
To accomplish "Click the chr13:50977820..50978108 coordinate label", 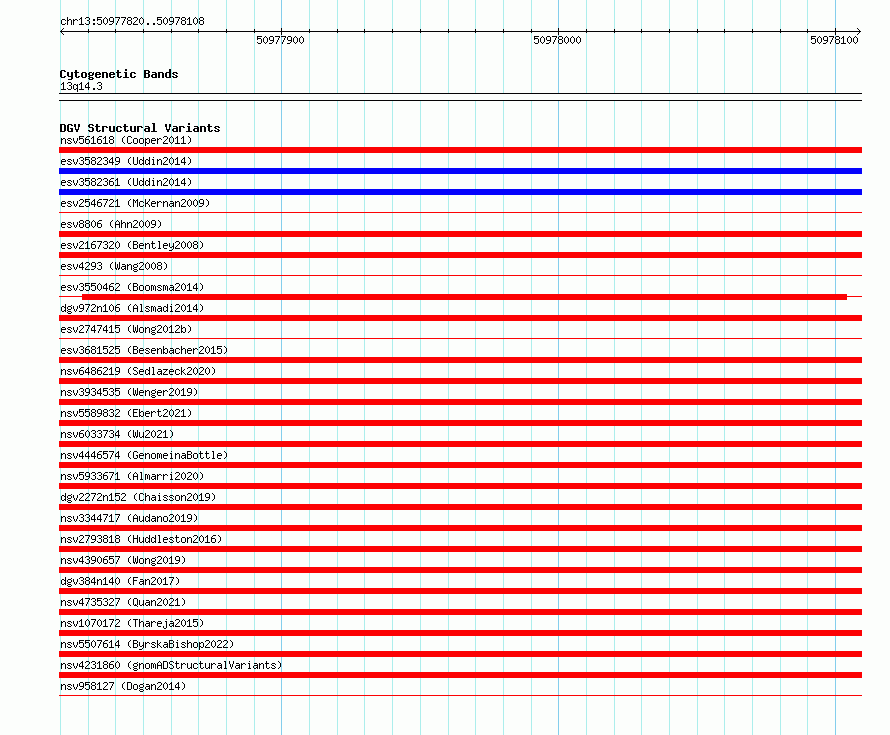I will pyautogui.click(x=132, y=21).
